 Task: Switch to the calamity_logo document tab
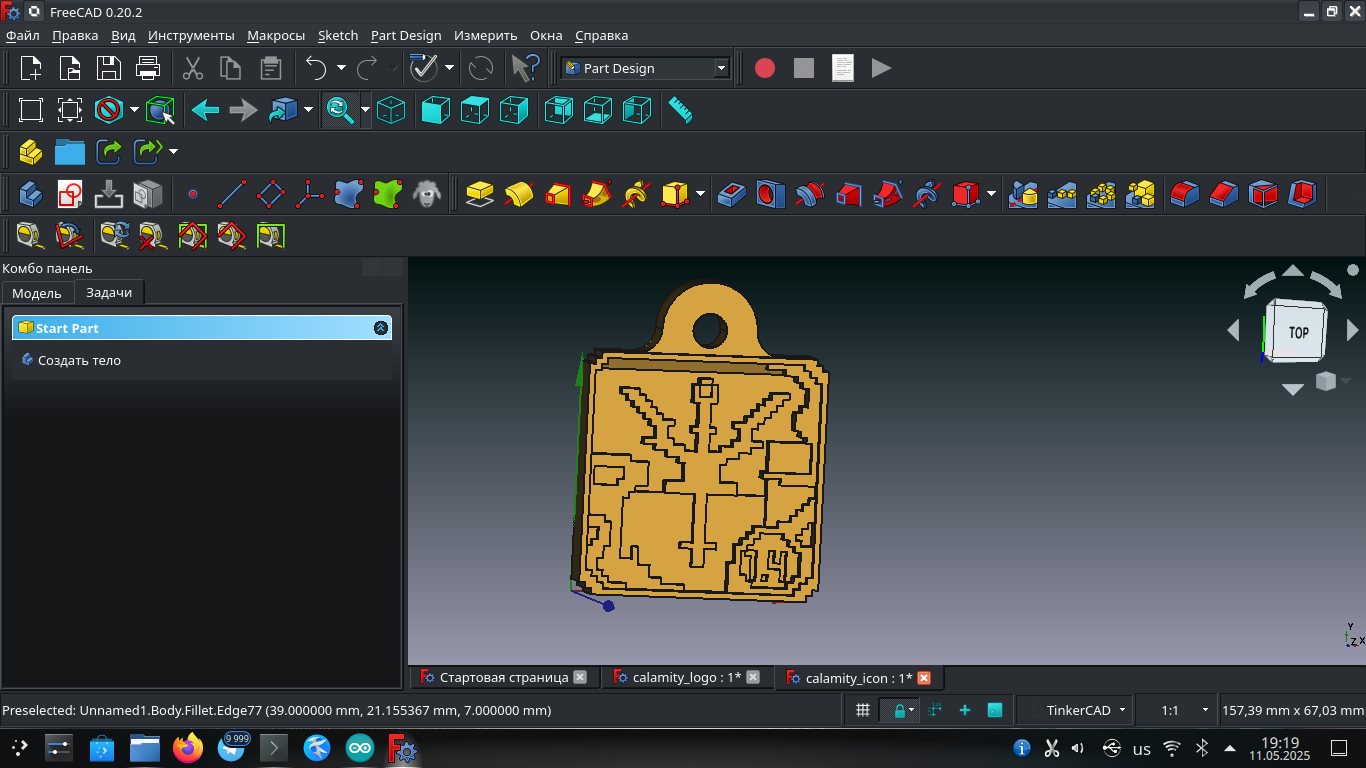coord(687,677)
